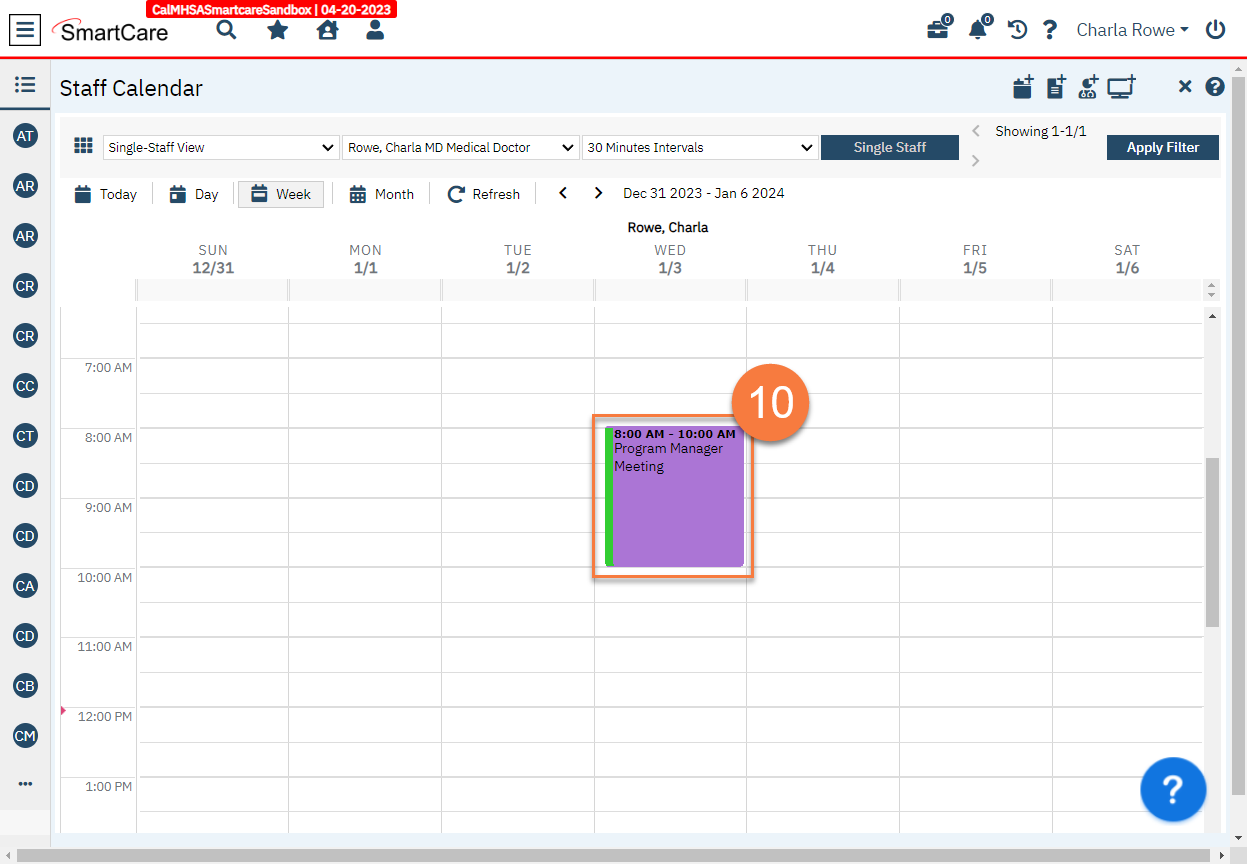Open the caseload briefcase icon

pos(937,30)
